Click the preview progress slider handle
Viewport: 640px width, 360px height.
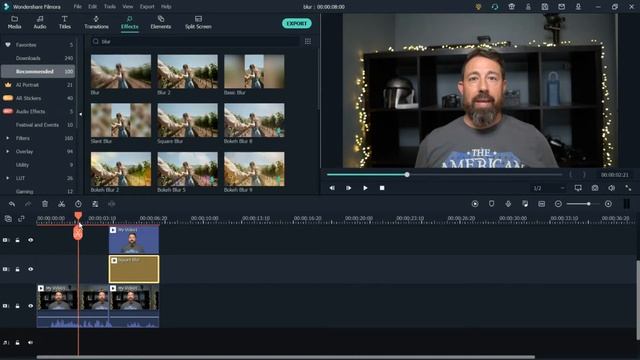(x=407, y=174)
